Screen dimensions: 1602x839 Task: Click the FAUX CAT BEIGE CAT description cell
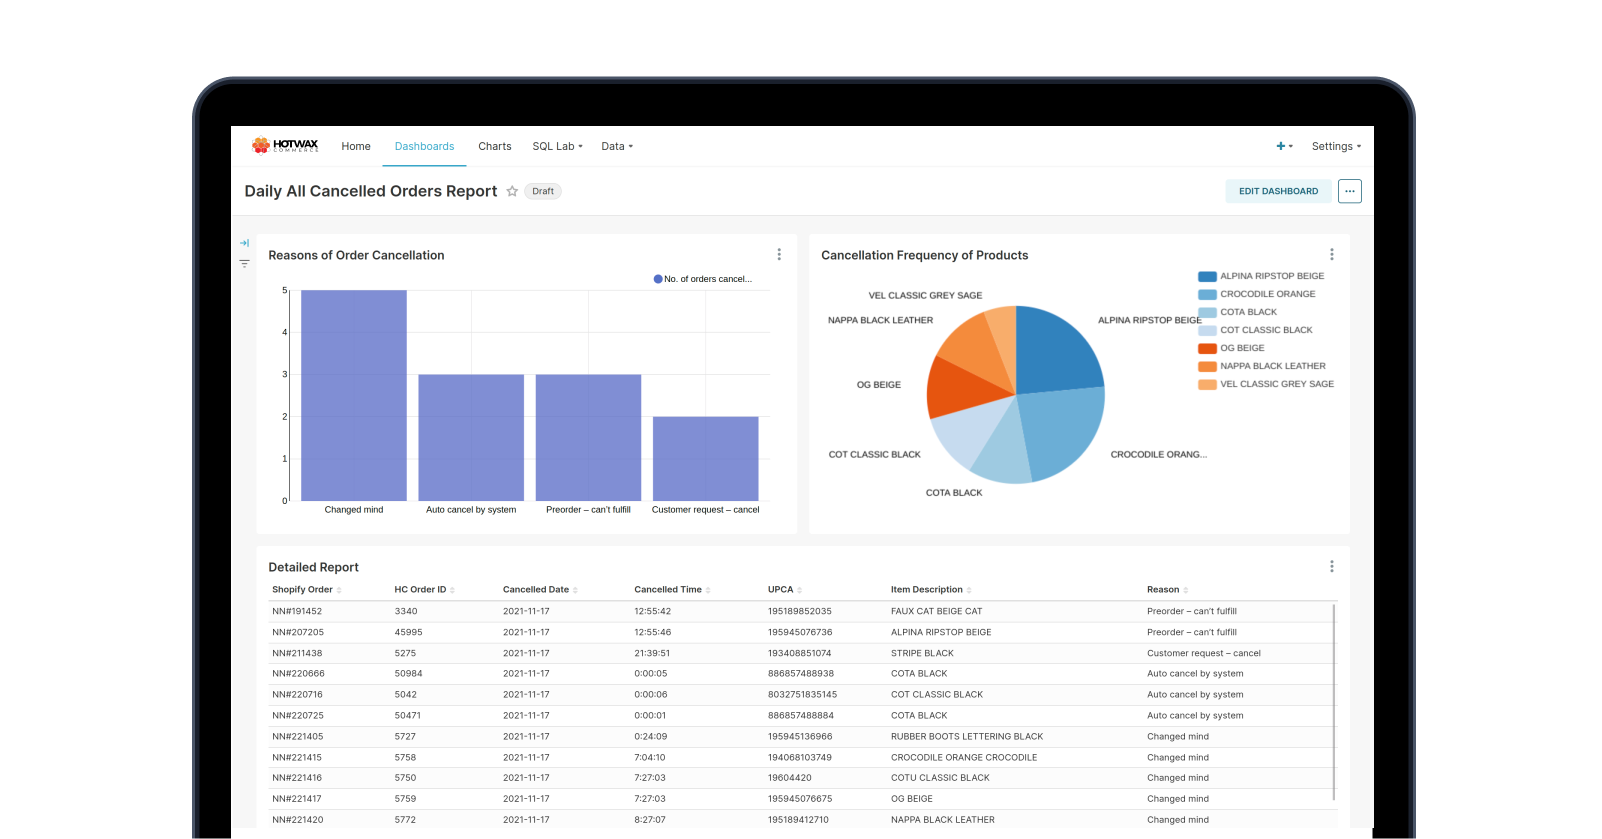937,611
